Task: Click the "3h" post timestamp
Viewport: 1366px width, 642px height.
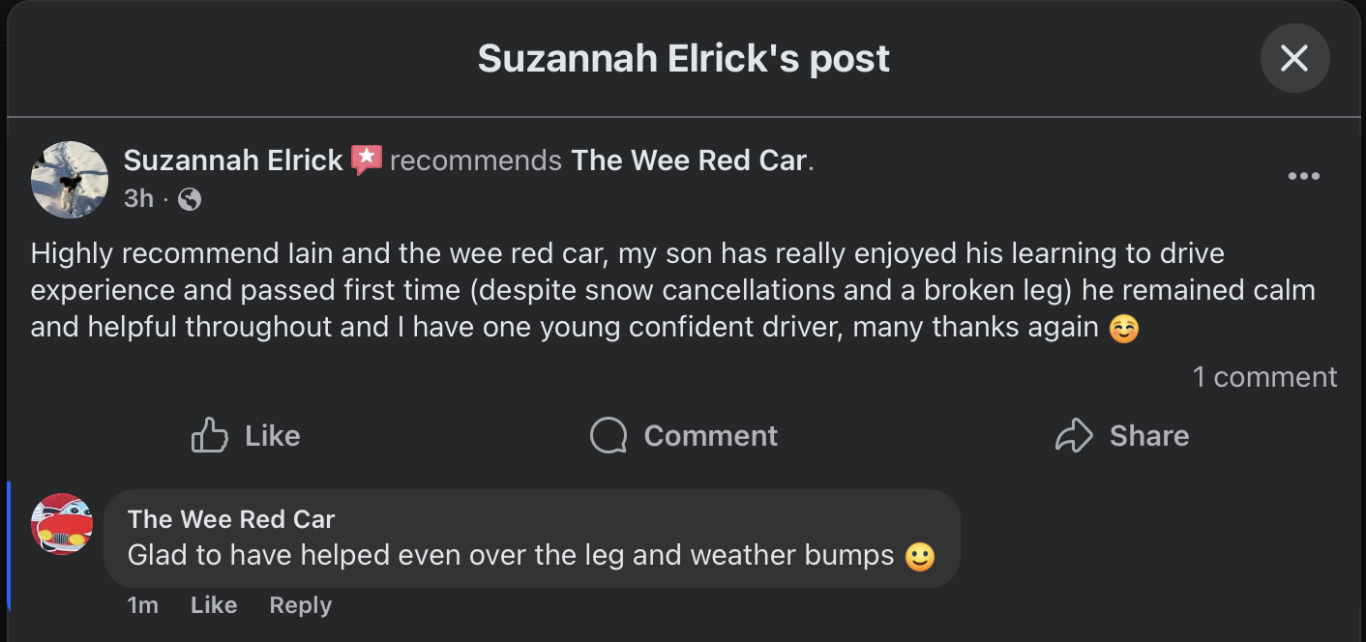Action: click(x=138, y=199)
